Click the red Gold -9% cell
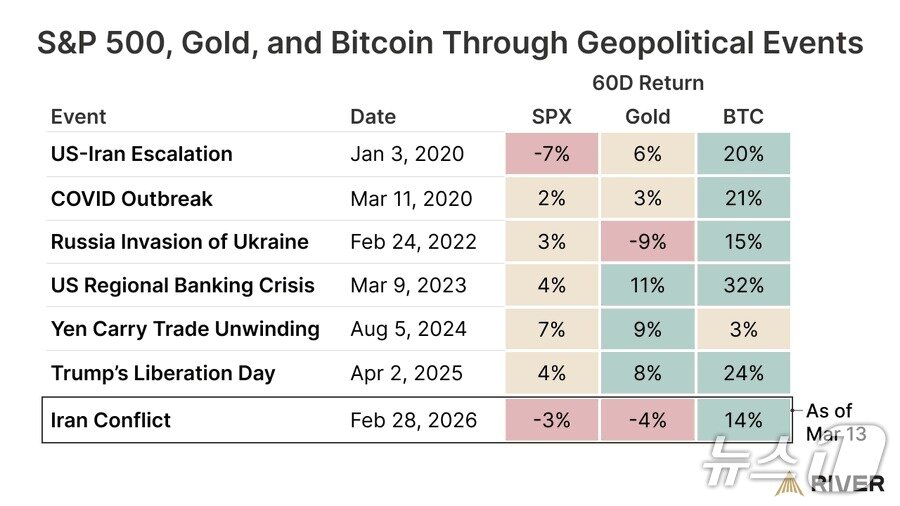 [647, 242]
